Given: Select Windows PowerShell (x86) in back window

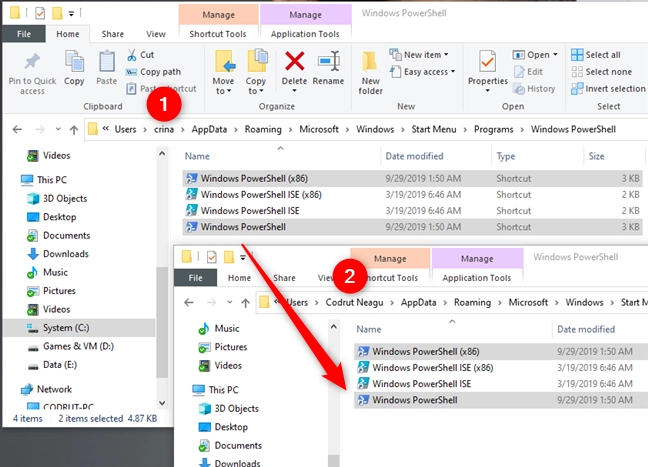Looking at the screenshot, I should click(412, 179).
